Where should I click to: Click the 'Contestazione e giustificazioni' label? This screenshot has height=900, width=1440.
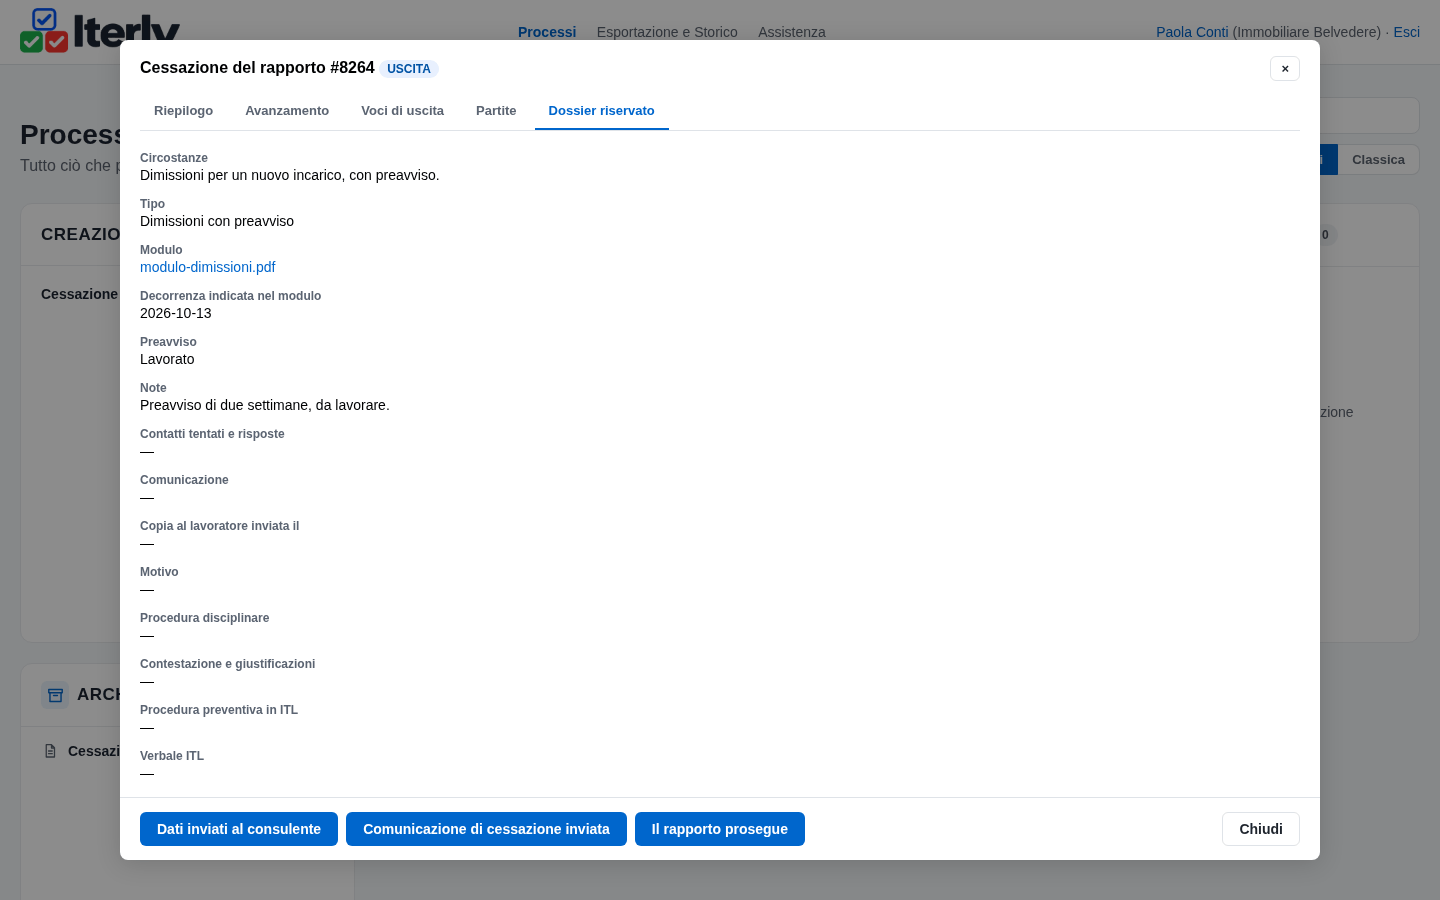click(227, 664)
